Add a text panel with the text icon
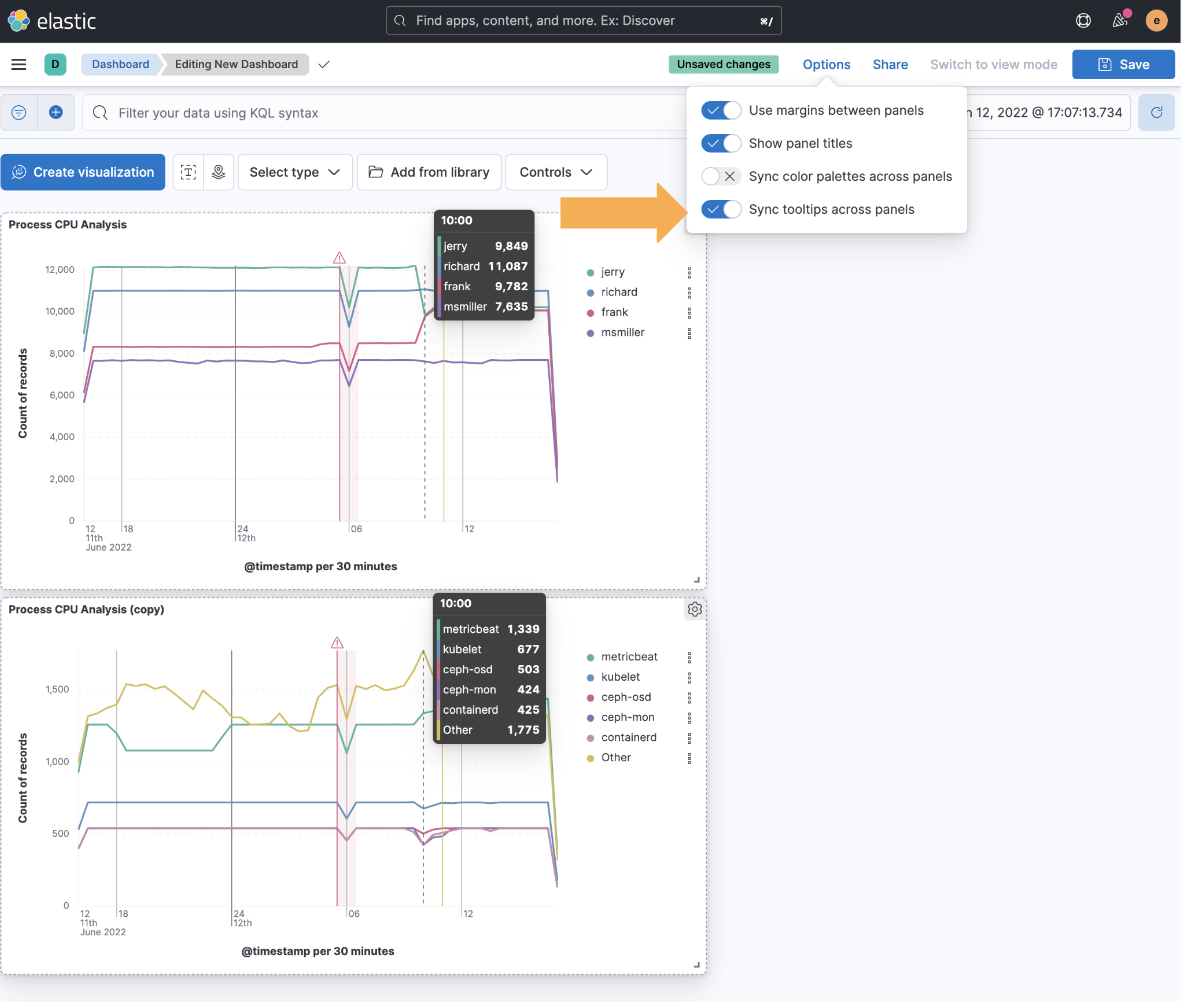Screen dimensions: 1182x1002 [x=188, y=172]
